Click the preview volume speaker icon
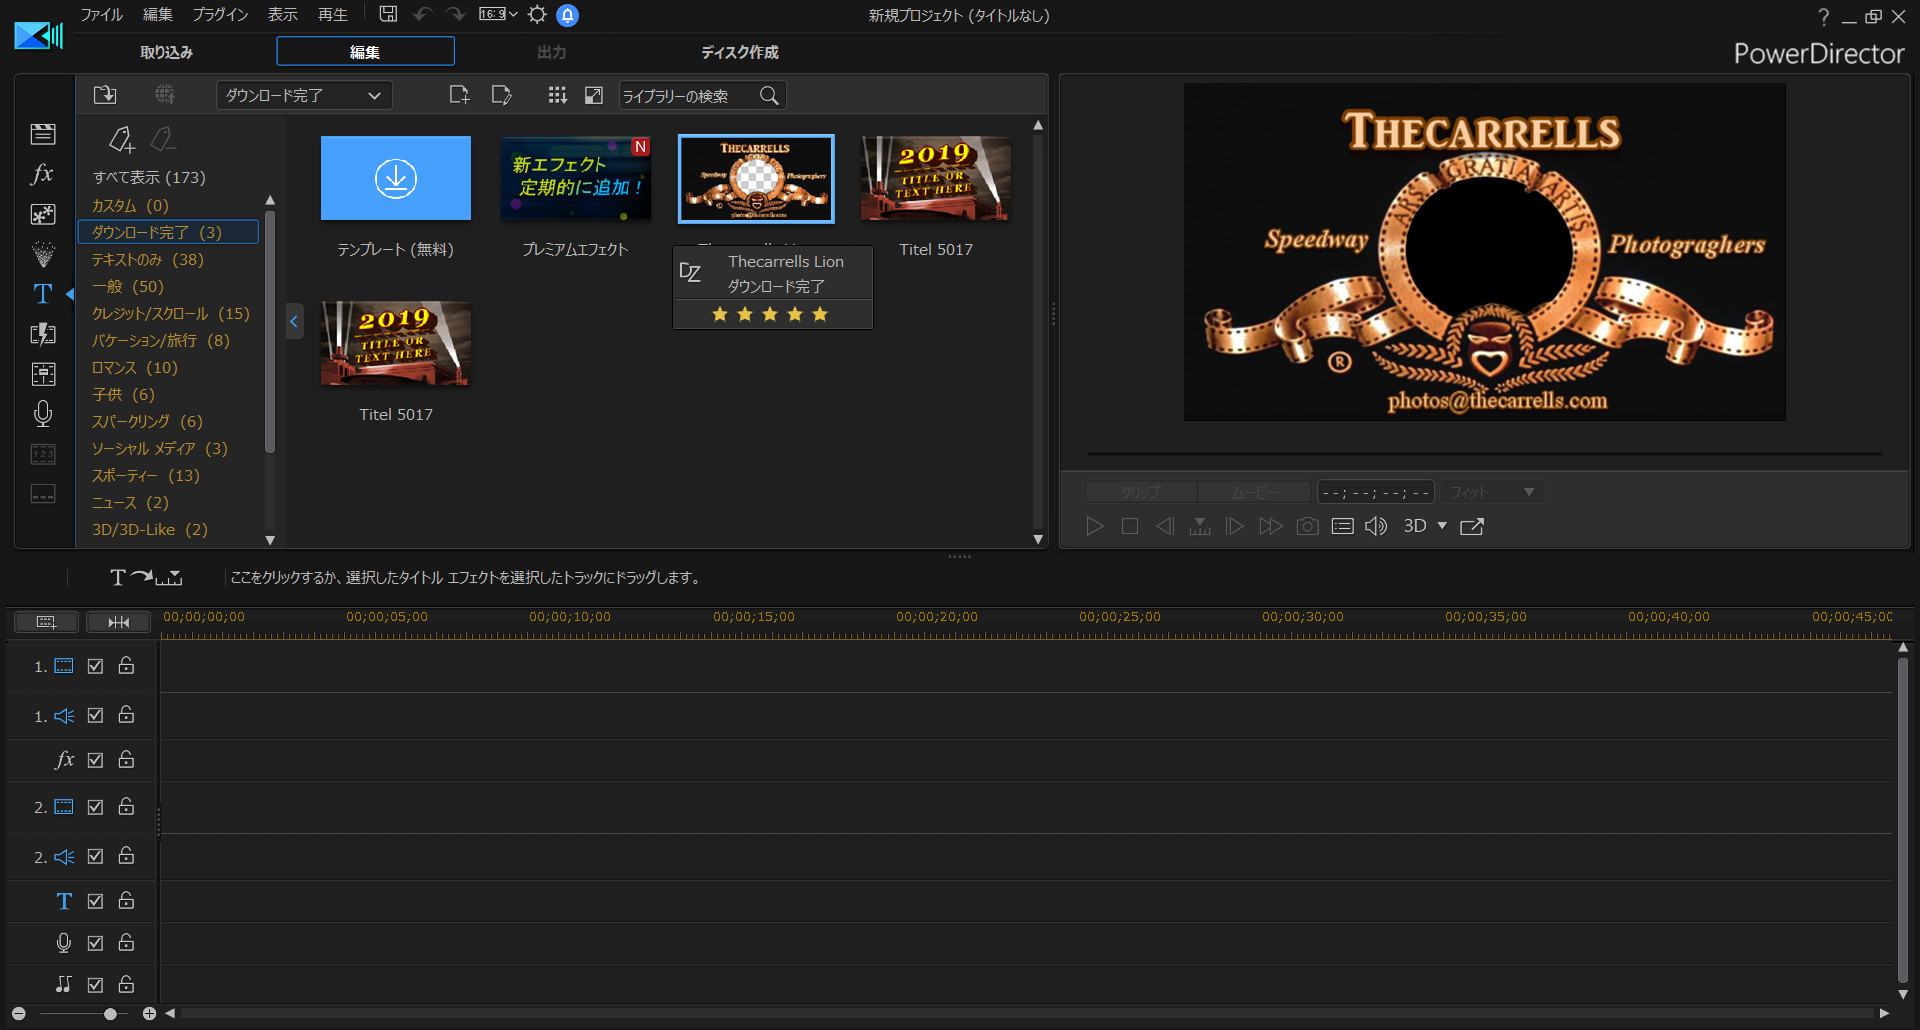The width and height of the screenshot is (1920, 1030). pos(1376,526)
